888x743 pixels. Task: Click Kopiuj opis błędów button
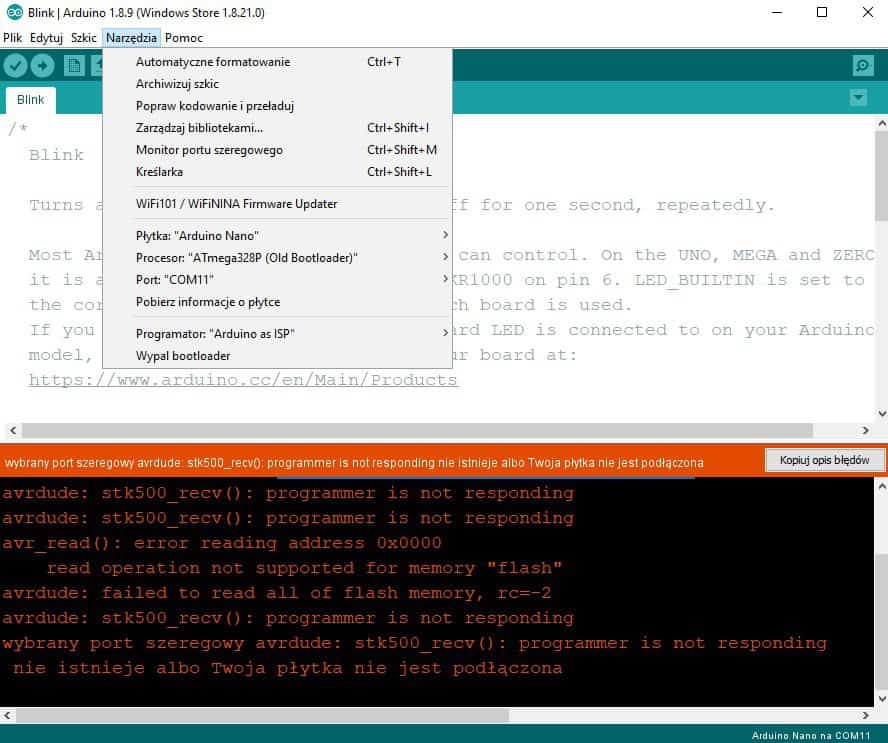click(x=824, y=460)
